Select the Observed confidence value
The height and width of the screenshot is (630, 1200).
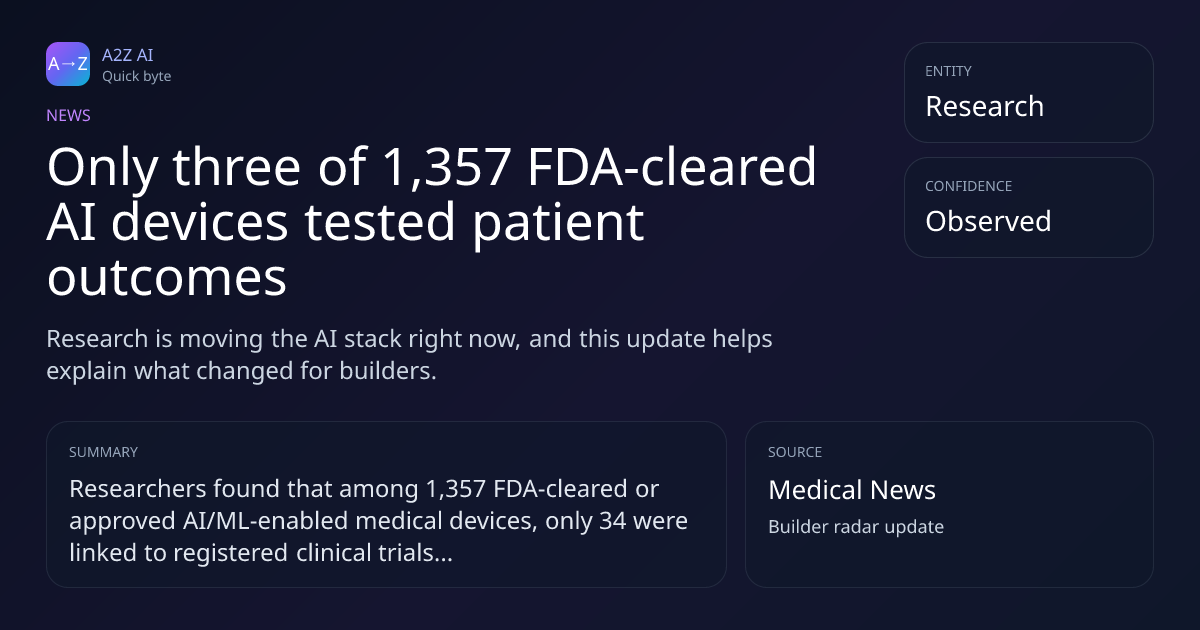(x=988, y=221)
